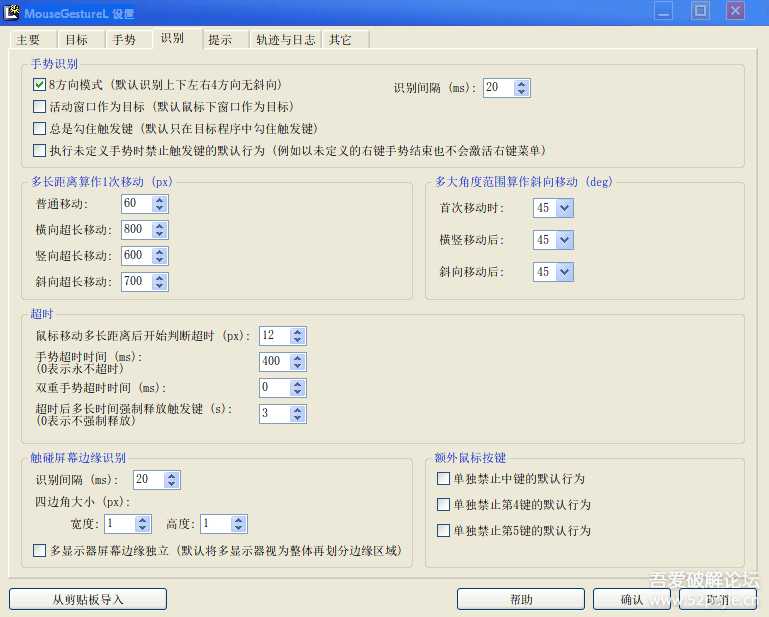Screen dimensions: 769x617
Task: Increase 斜向超长移动 value with up arrow
Action: 161,277
